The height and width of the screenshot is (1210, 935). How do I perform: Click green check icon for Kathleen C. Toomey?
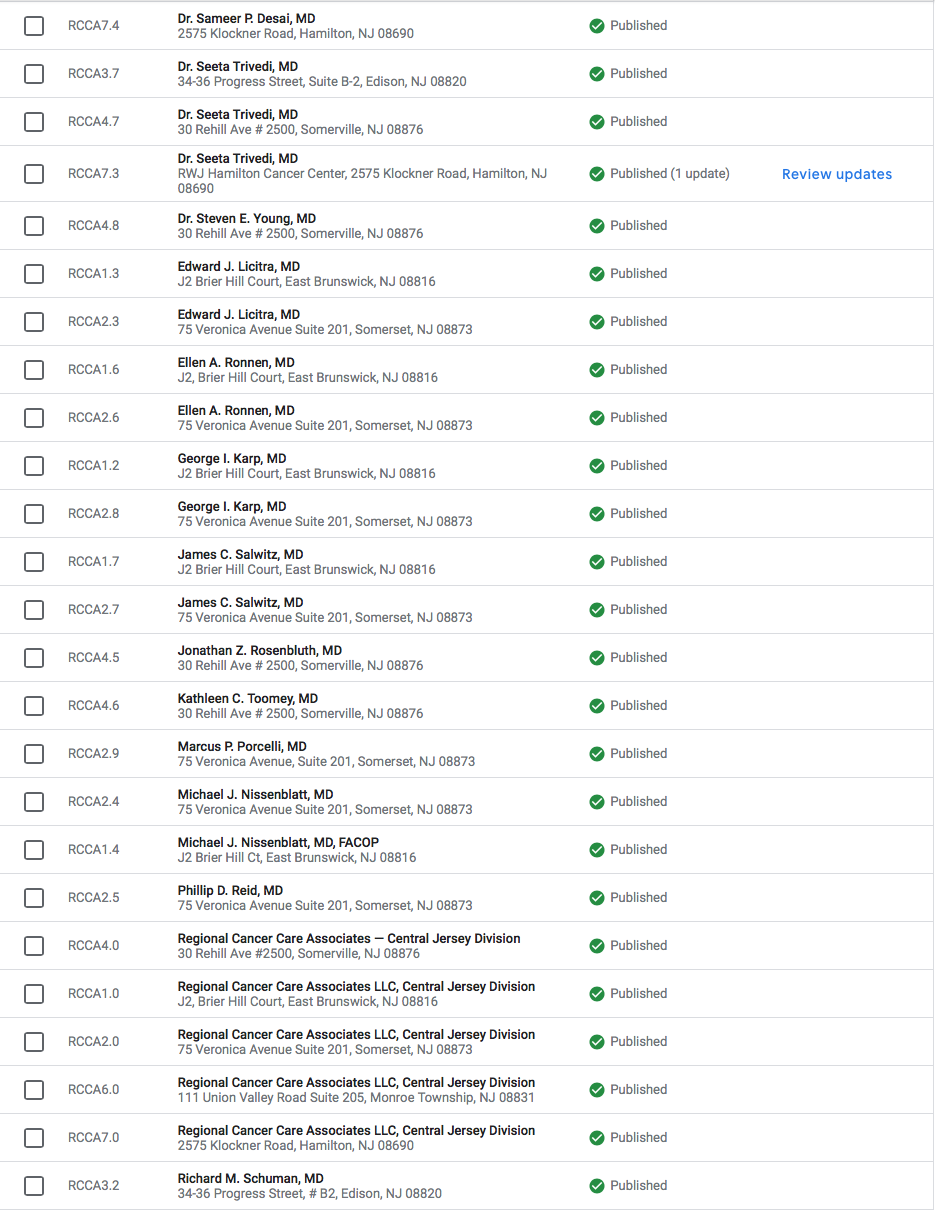click(x=597, y=706)
